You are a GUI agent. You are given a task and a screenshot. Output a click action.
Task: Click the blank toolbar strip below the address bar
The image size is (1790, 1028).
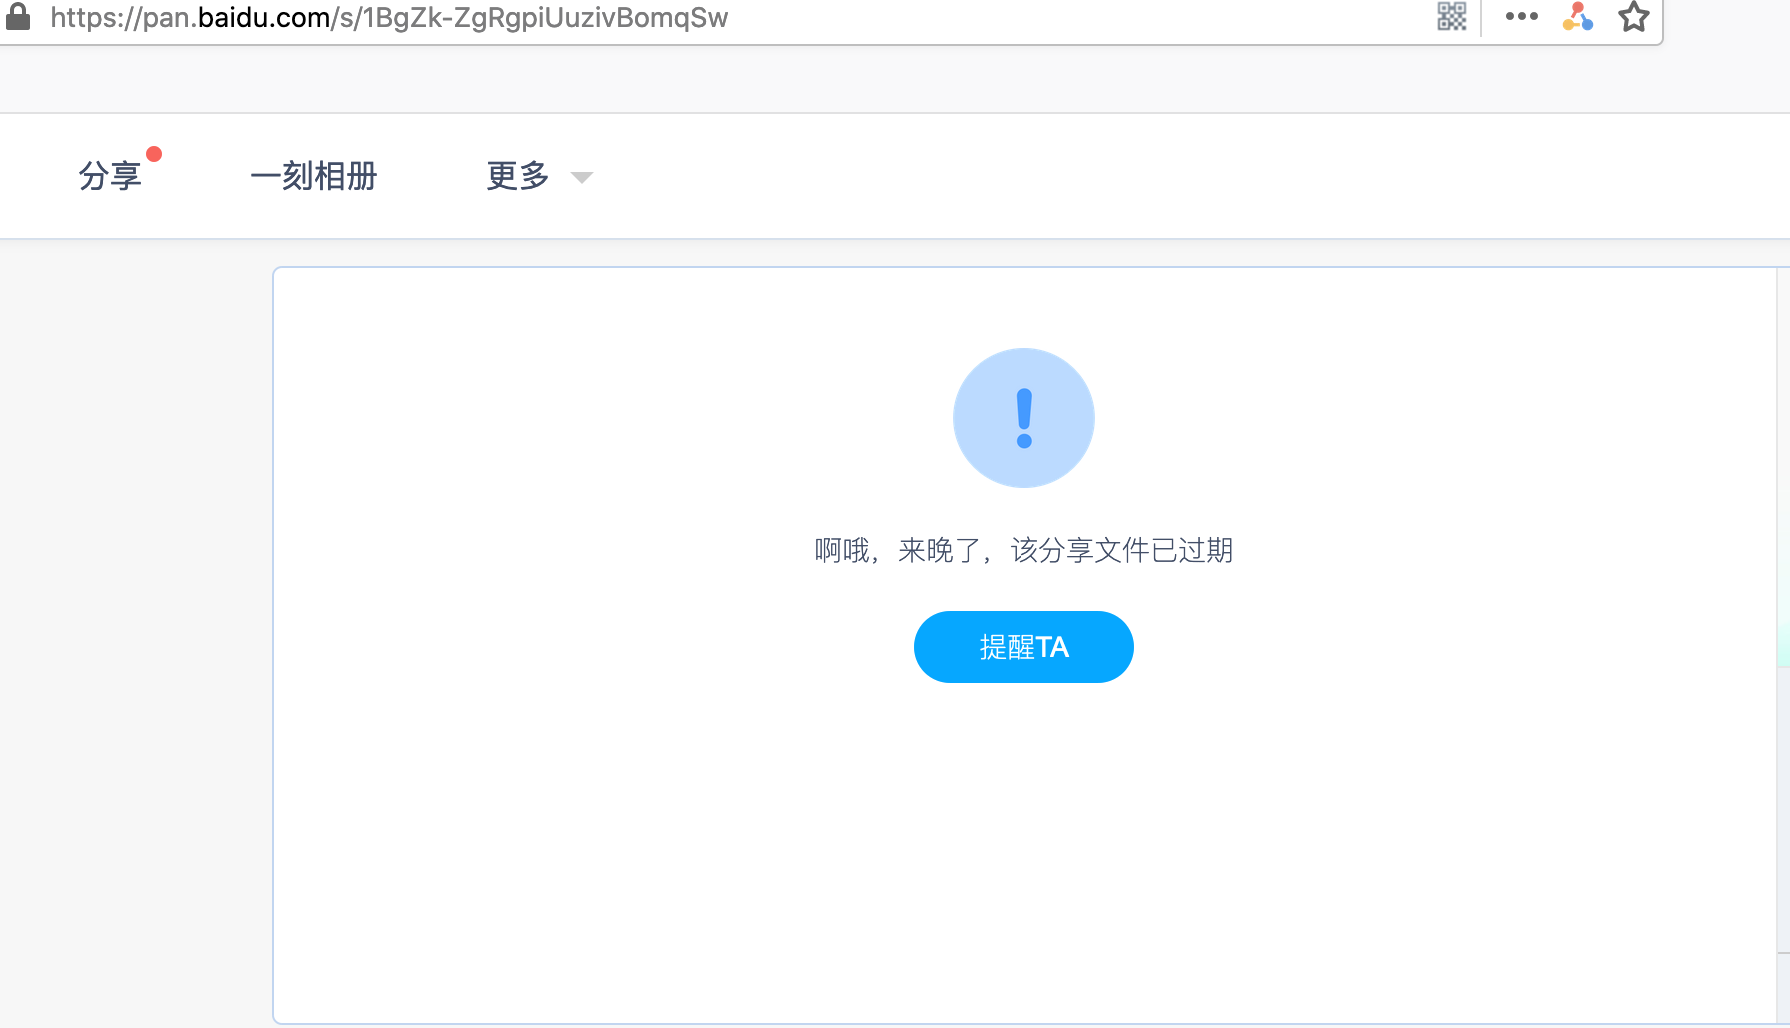895,80
